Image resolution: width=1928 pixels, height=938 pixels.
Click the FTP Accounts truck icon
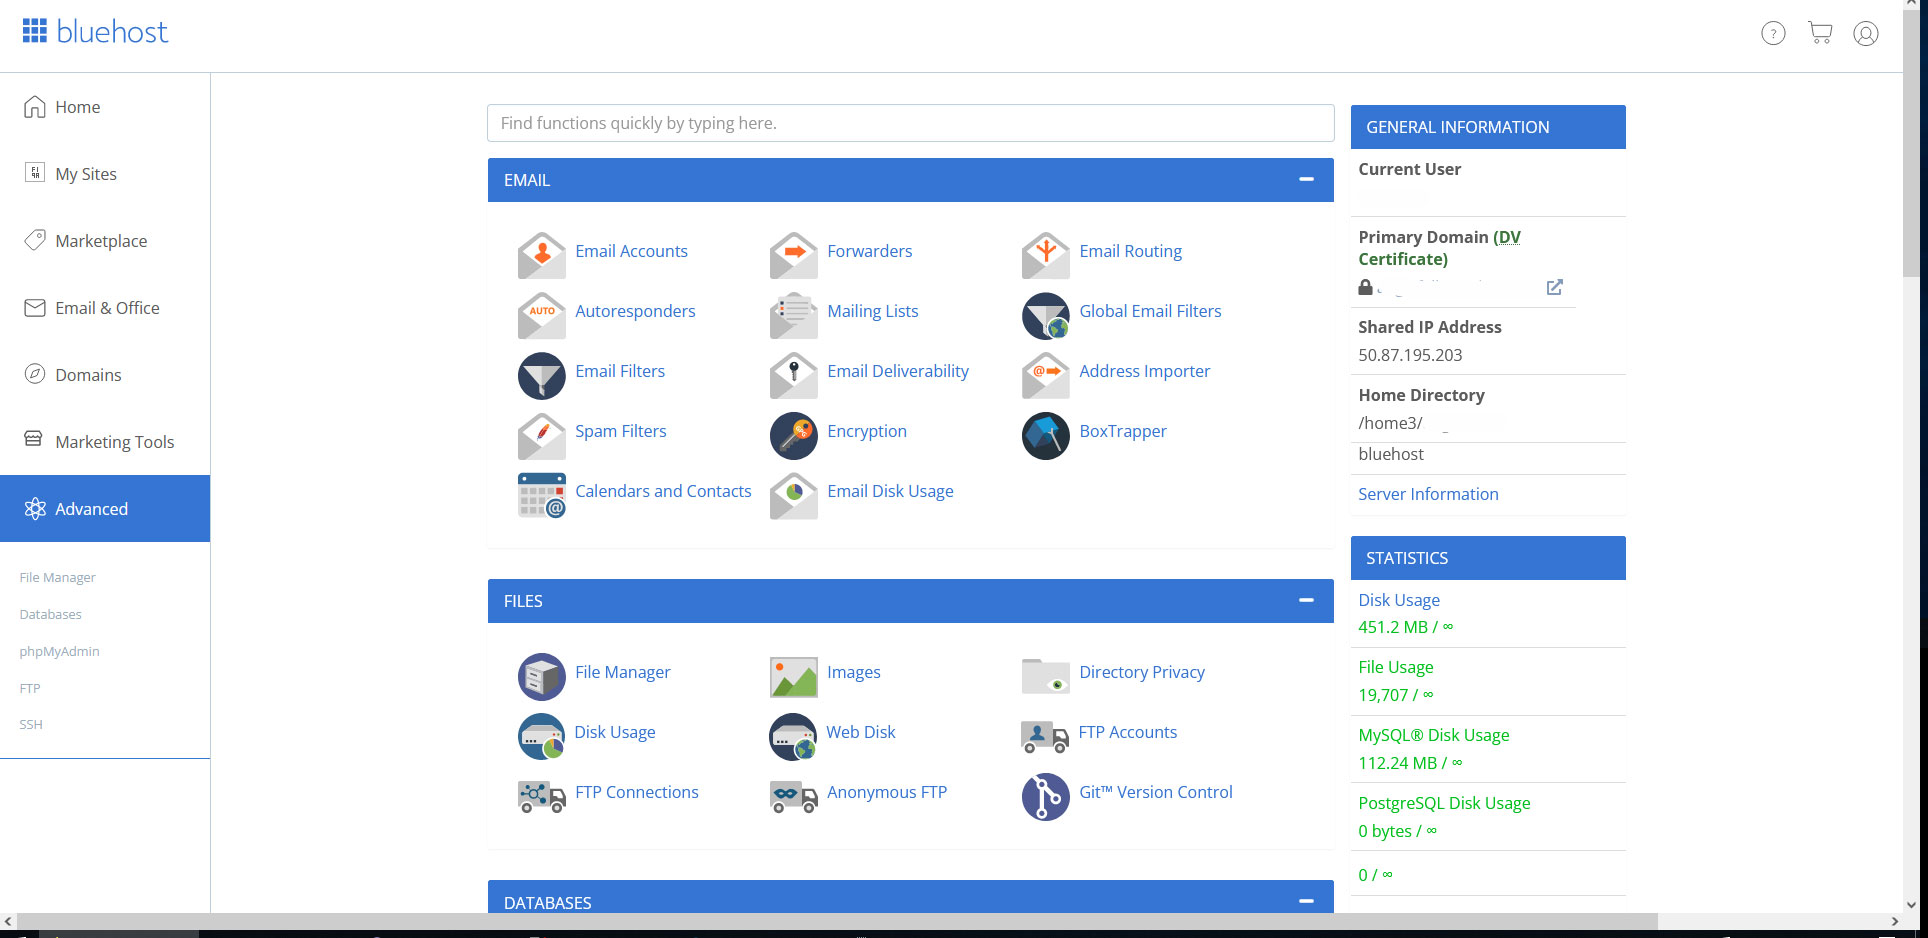pyautogui.click(x=1046, y=737)
